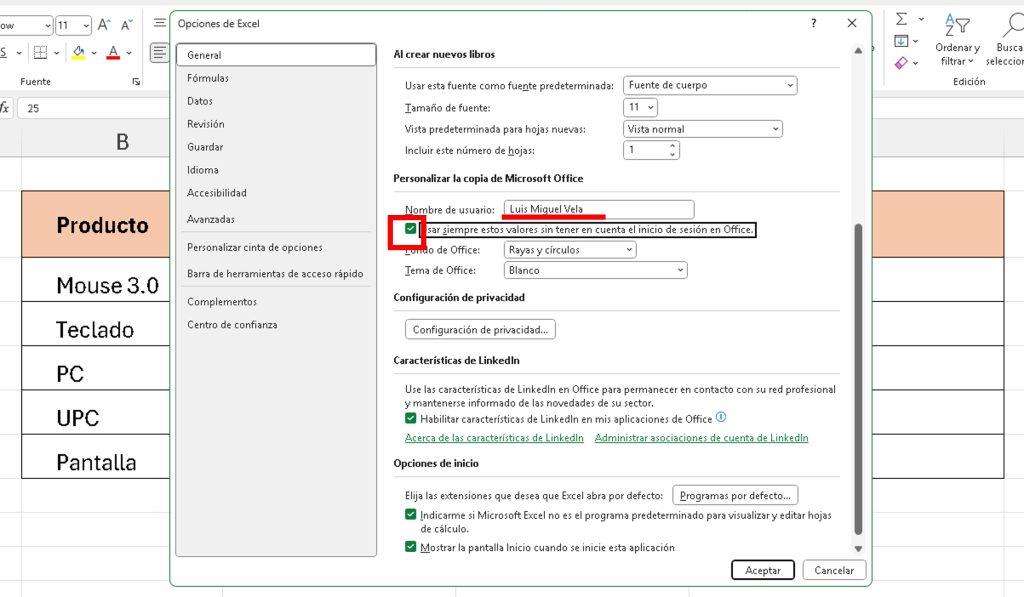Image resolution: width=1024 pixels, height=597 pixels.
Task: Expand the Fondo de Office dropdown
Action: pos(569,250)
